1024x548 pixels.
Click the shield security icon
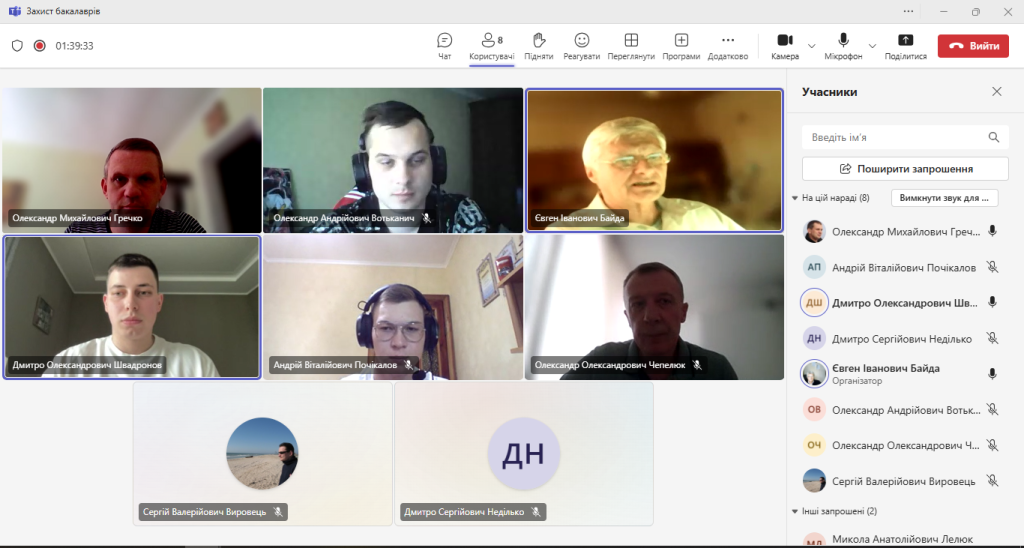tap(17, 46)
